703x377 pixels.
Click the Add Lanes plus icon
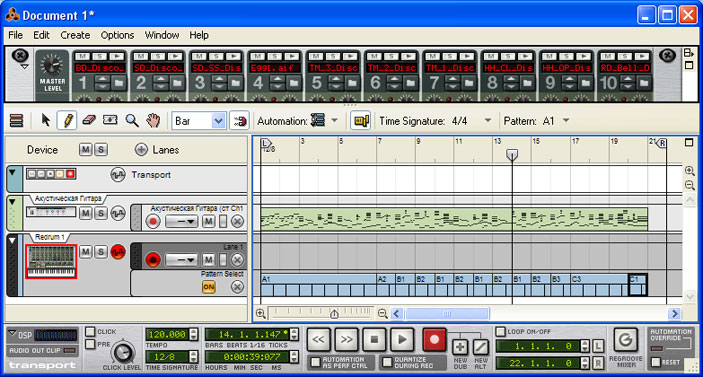[x=141, y=150]
